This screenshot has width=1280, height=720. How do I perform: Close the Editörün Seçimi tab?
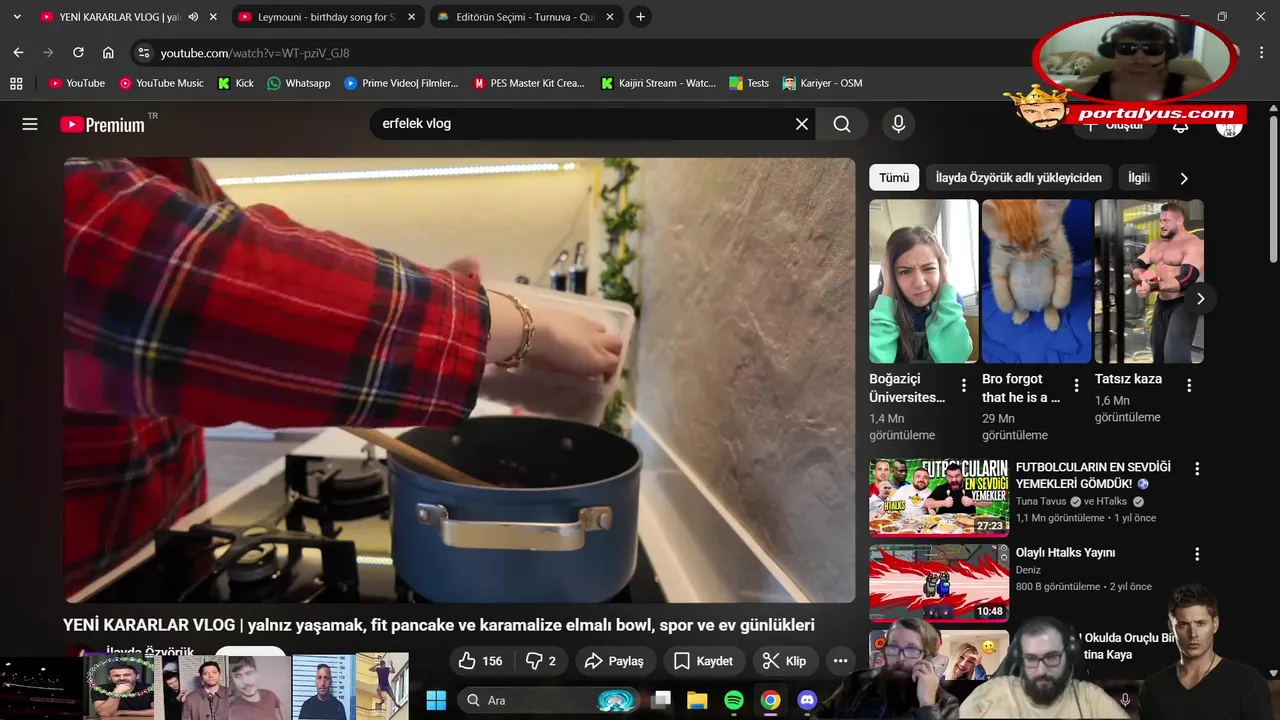tap(610, 17)
